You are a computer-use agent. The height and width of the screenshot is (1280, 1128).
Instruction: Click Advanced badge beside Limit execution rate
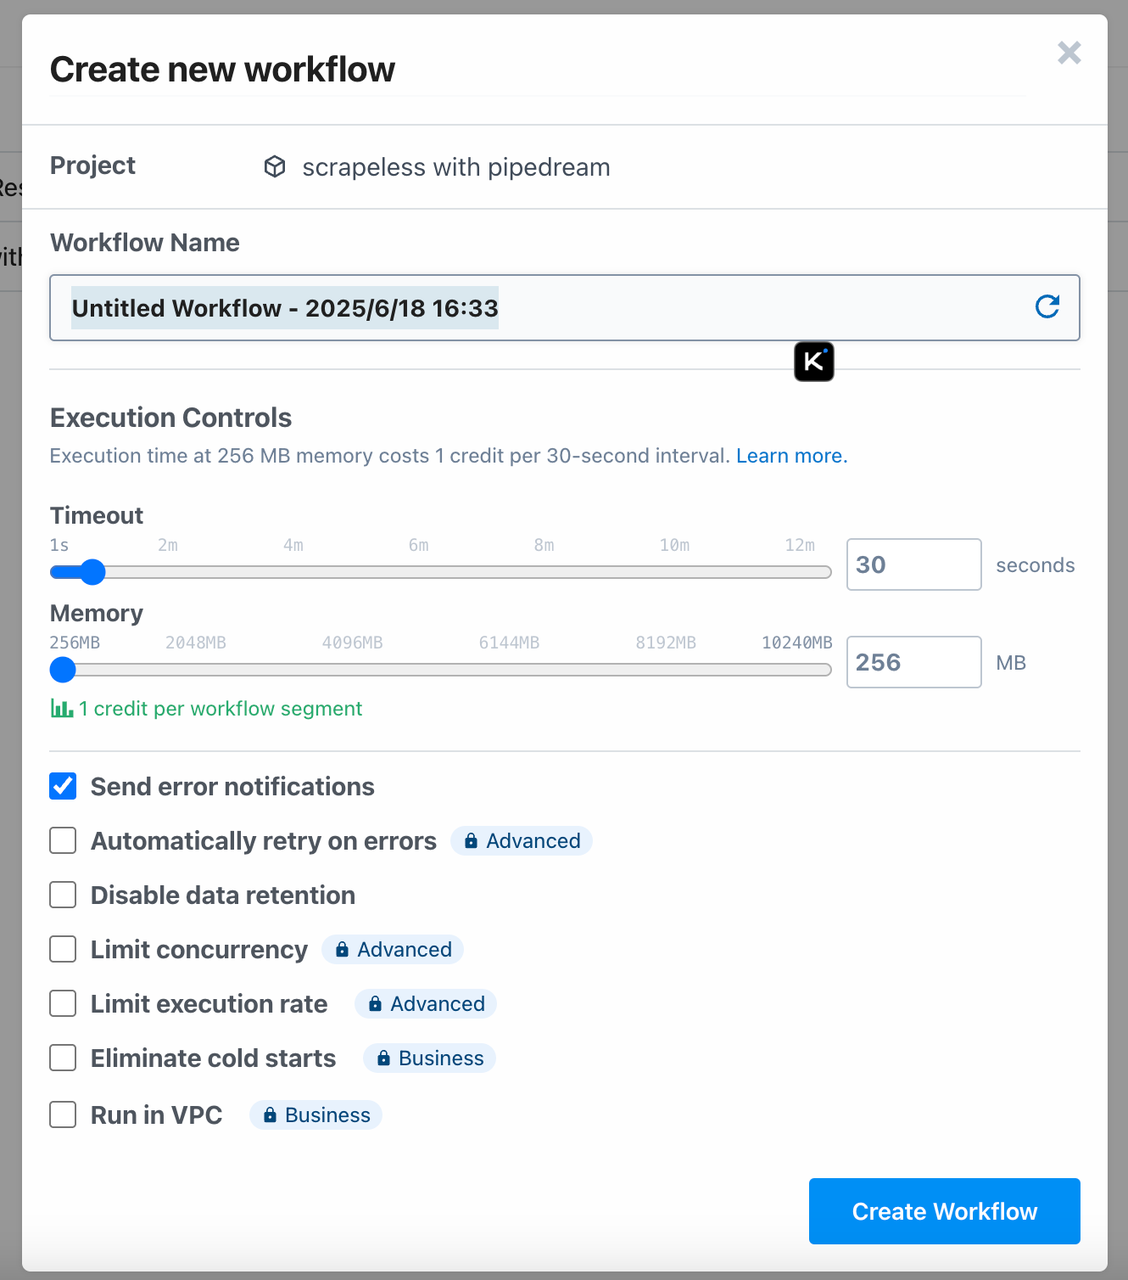pyautogui.click(x=426, y=1004)
